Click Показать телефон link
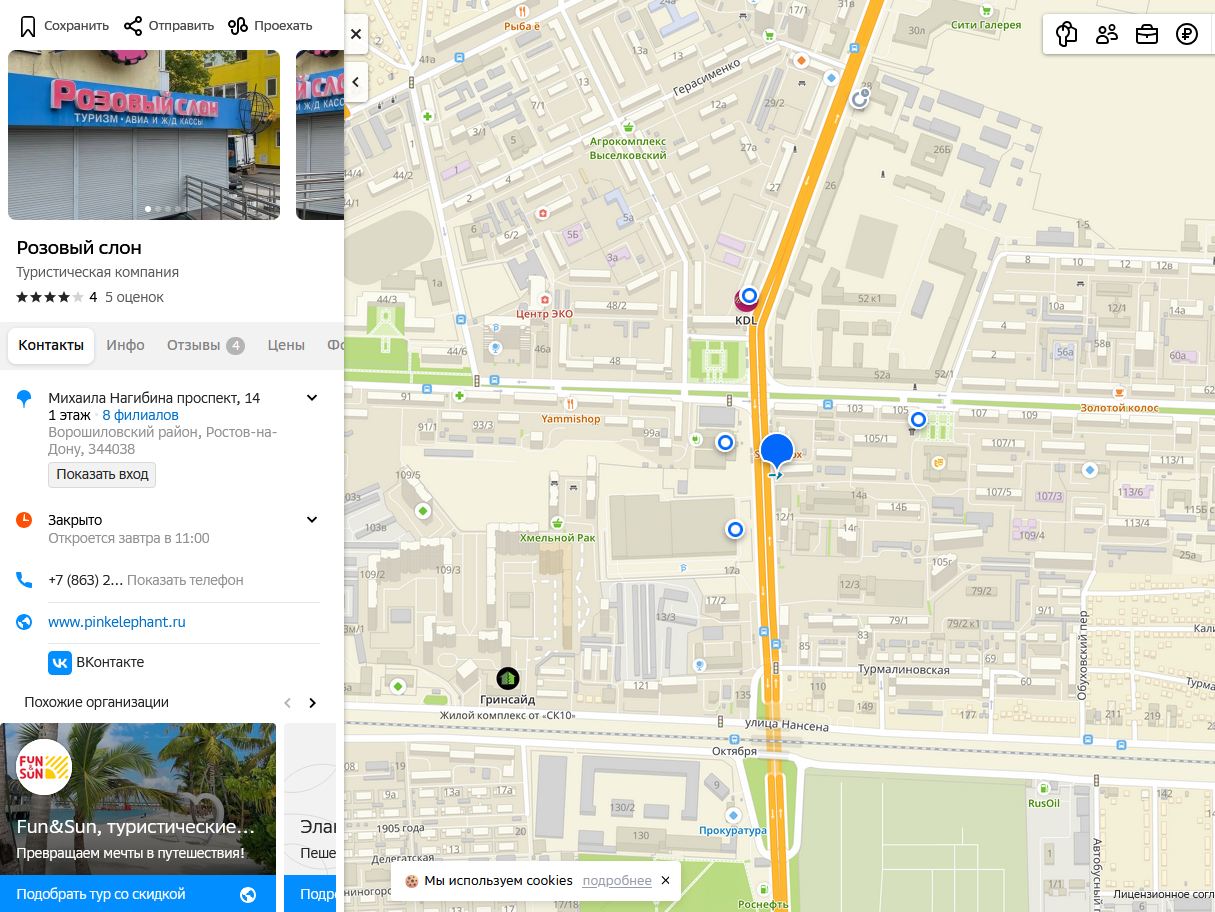Viewport: 1215px width, 912px height. tap(185, 580)
